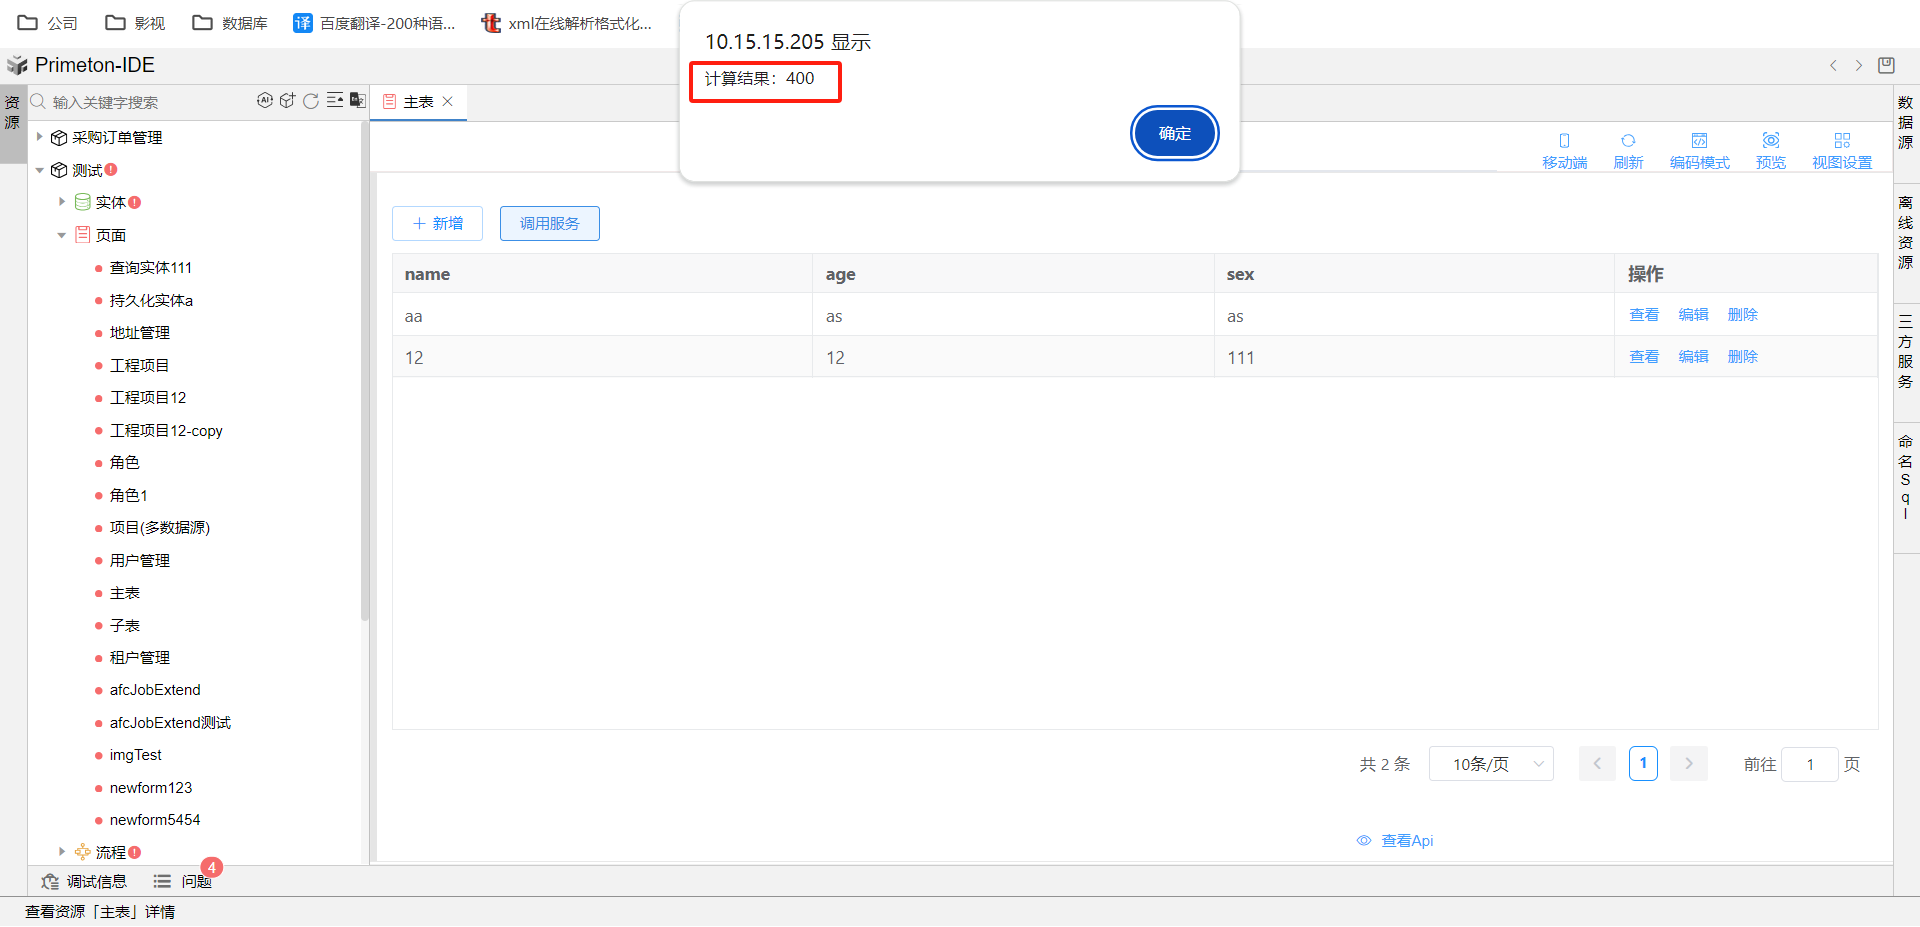Click the AI assistant icon in resource toolbar

click(265, 101)
